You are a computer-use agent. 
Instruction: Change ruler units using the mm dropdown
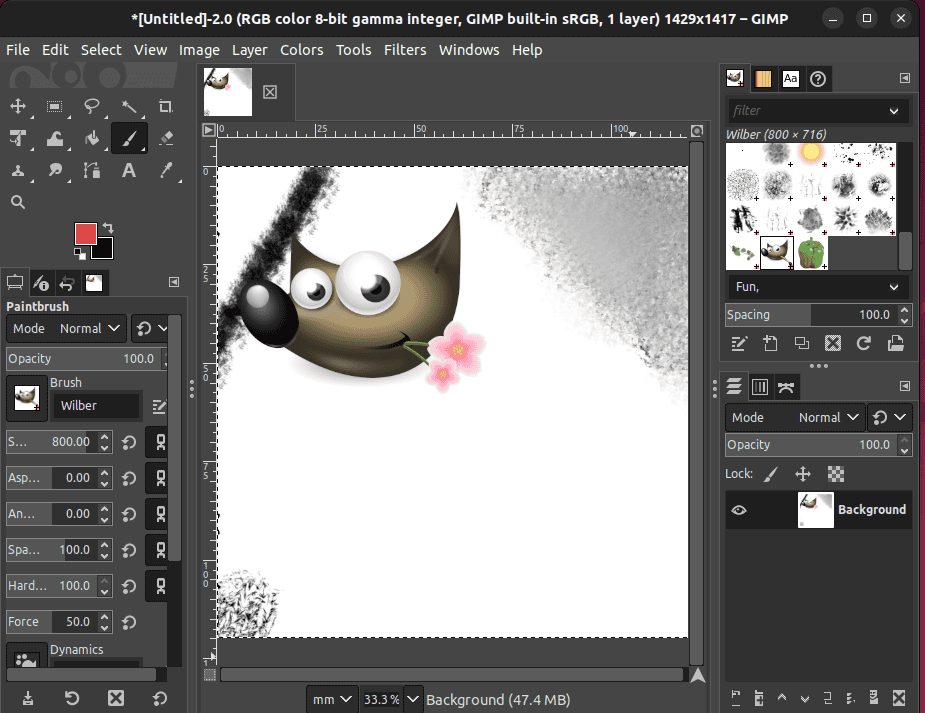(331, 699)
